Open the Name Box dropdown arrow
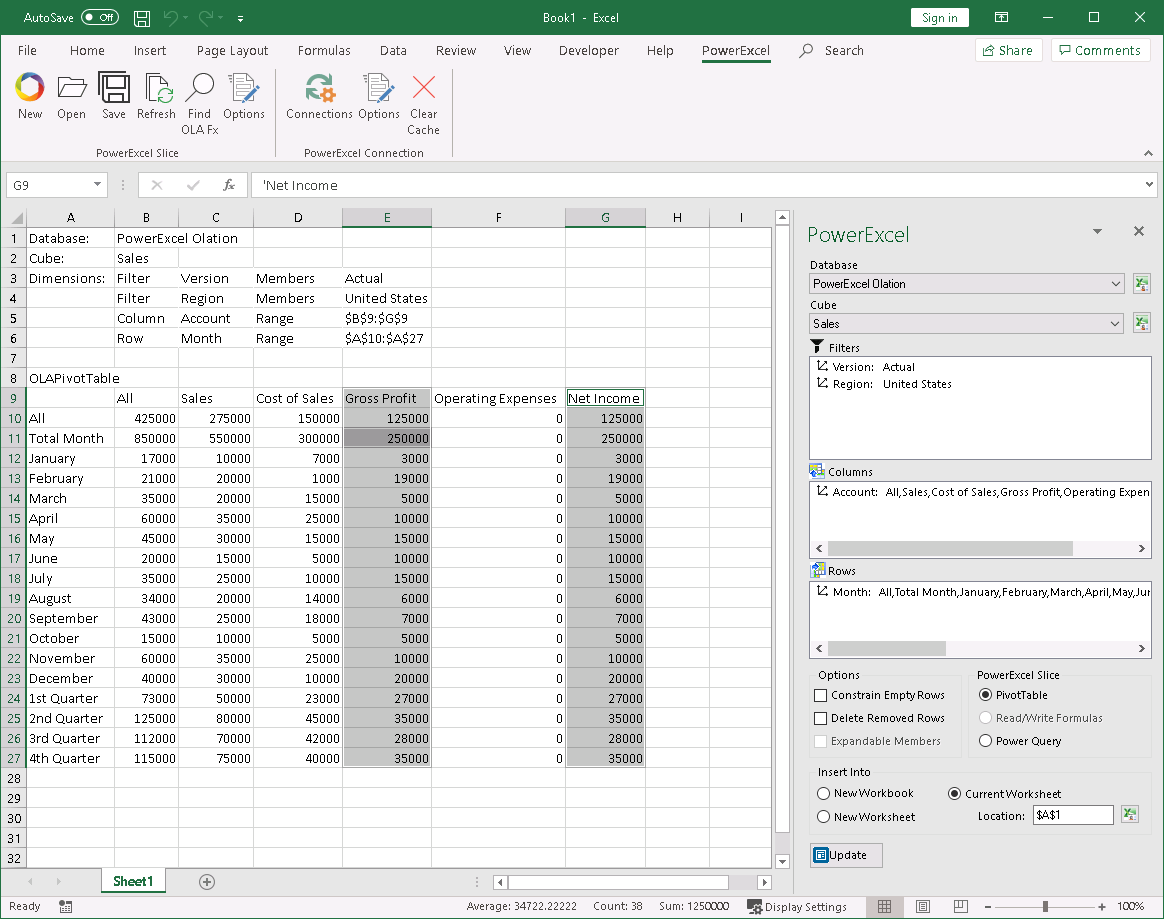The height and width of the screenshot is (919, 1164). [x=97, y=185]
